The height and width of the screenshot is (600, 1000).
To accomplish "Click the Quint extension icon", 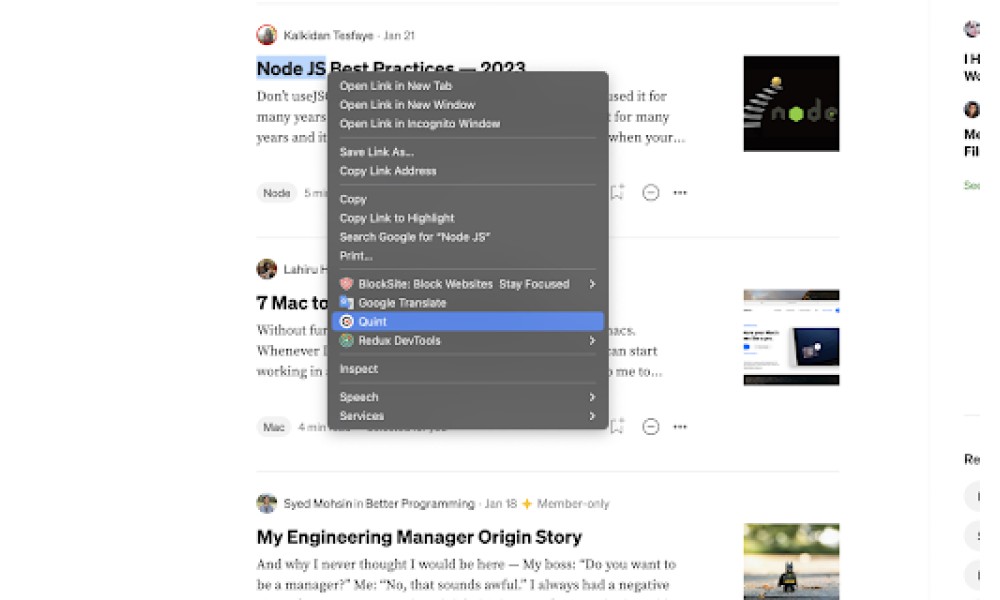I will pyautogui.click(x=346, y=321).
